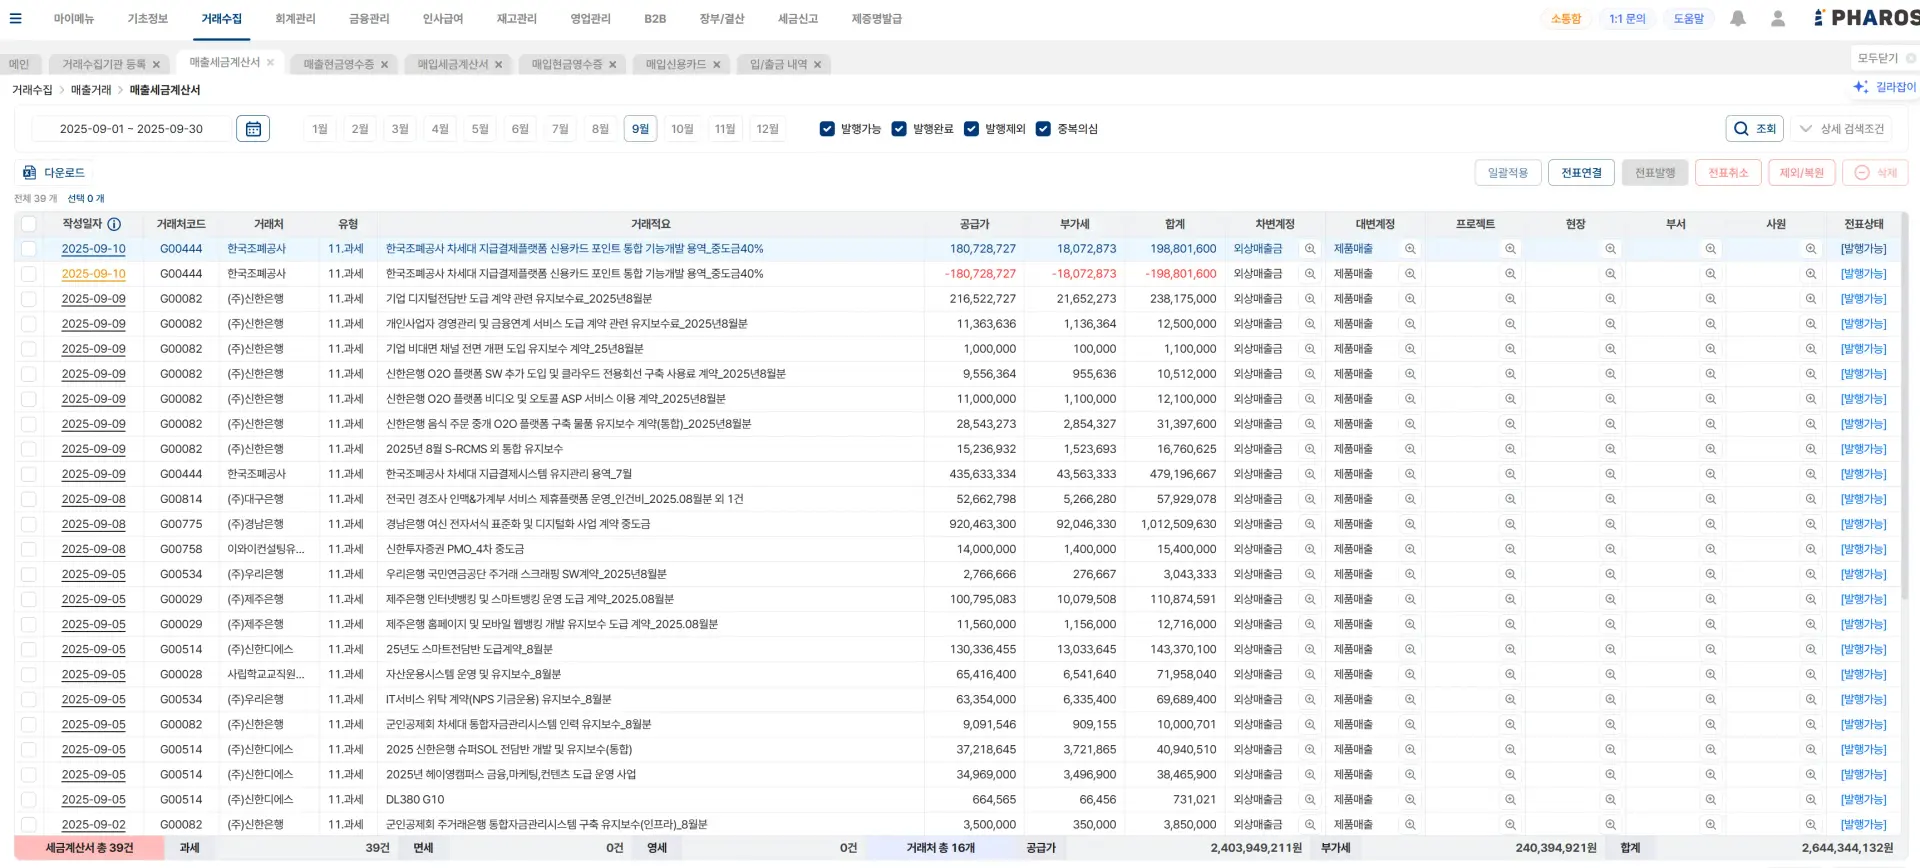Click the 길라잡이 sparkle guide icon
The image size is (1920, 868).
click(1861, 87)
